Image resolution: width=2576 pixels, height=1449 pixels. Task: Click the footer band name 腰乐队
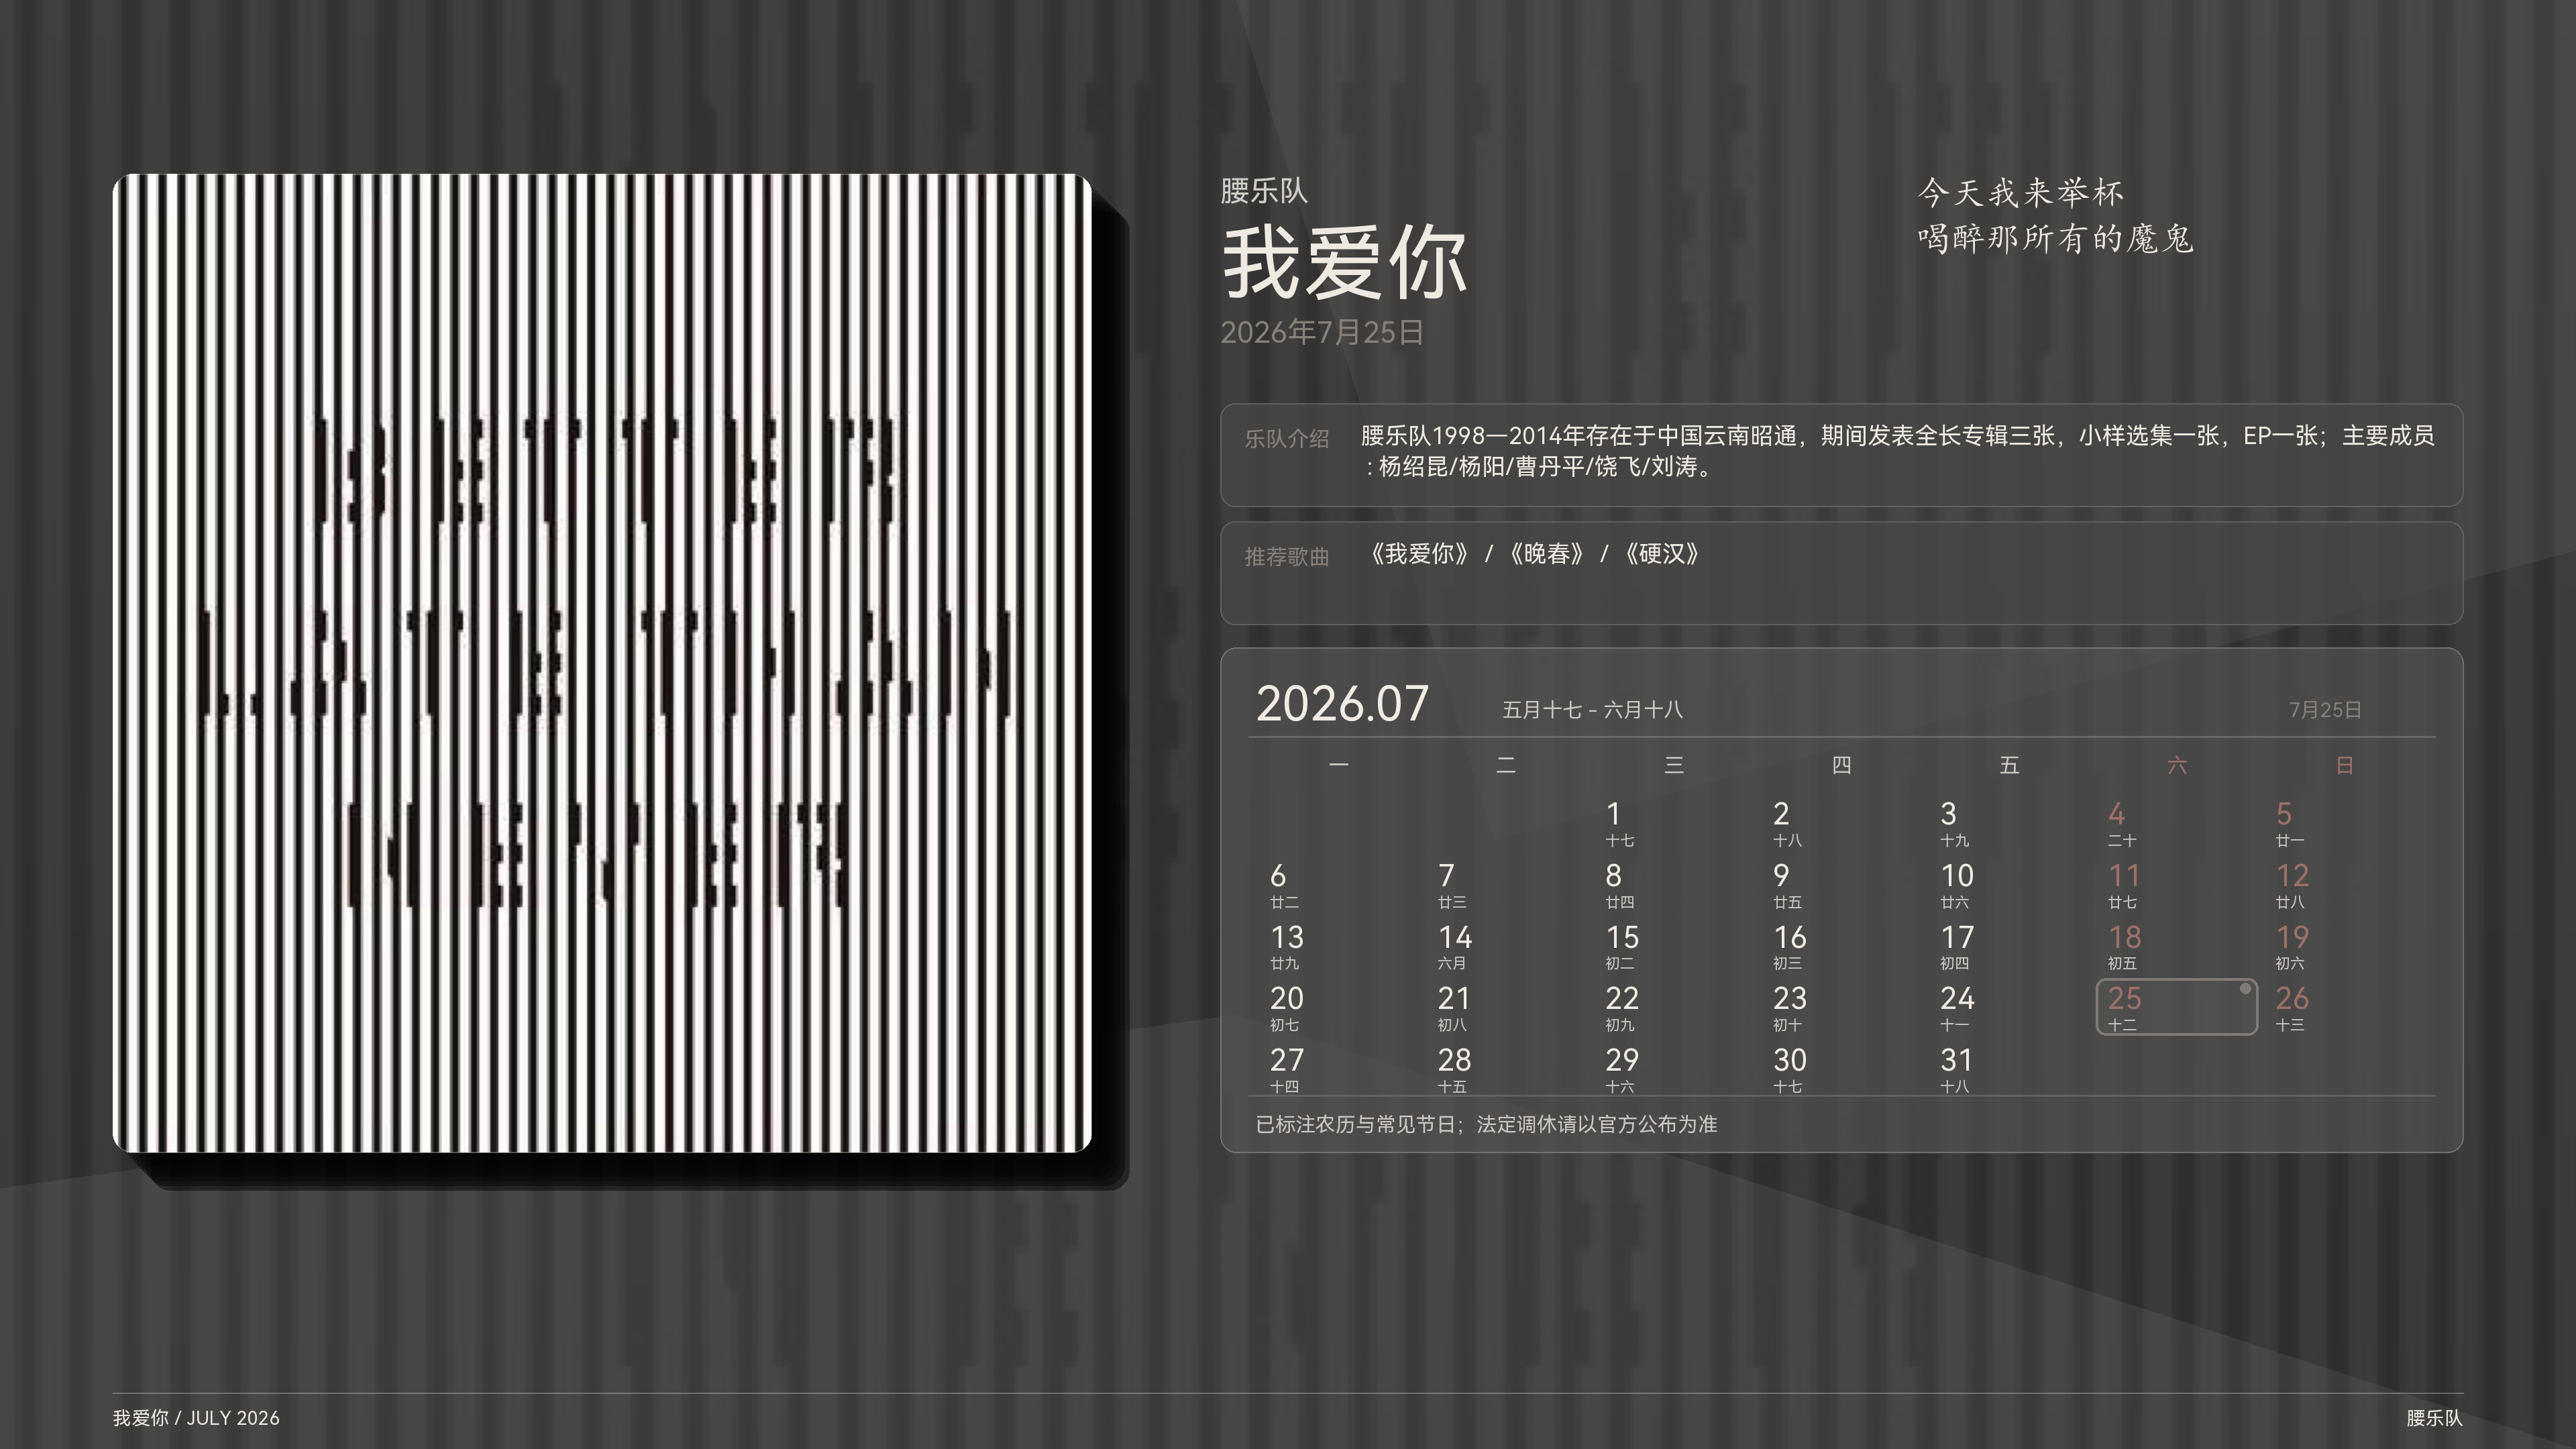point(2434,1418)
